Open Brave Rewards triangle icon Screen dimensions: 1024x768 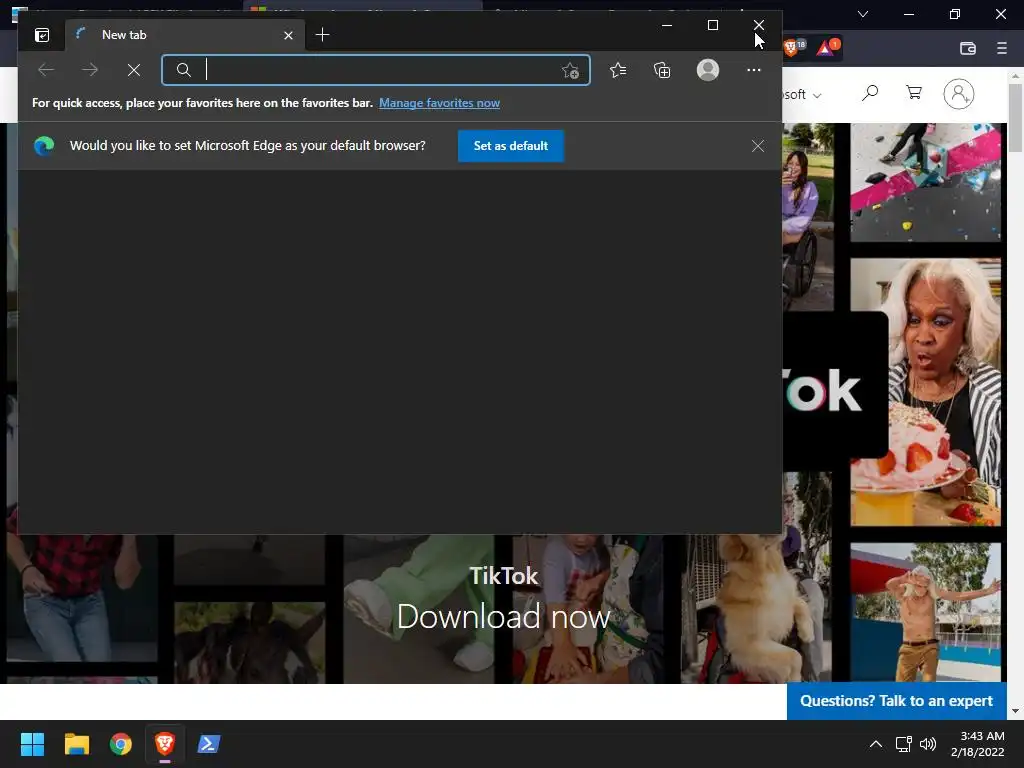pos(827,48)
